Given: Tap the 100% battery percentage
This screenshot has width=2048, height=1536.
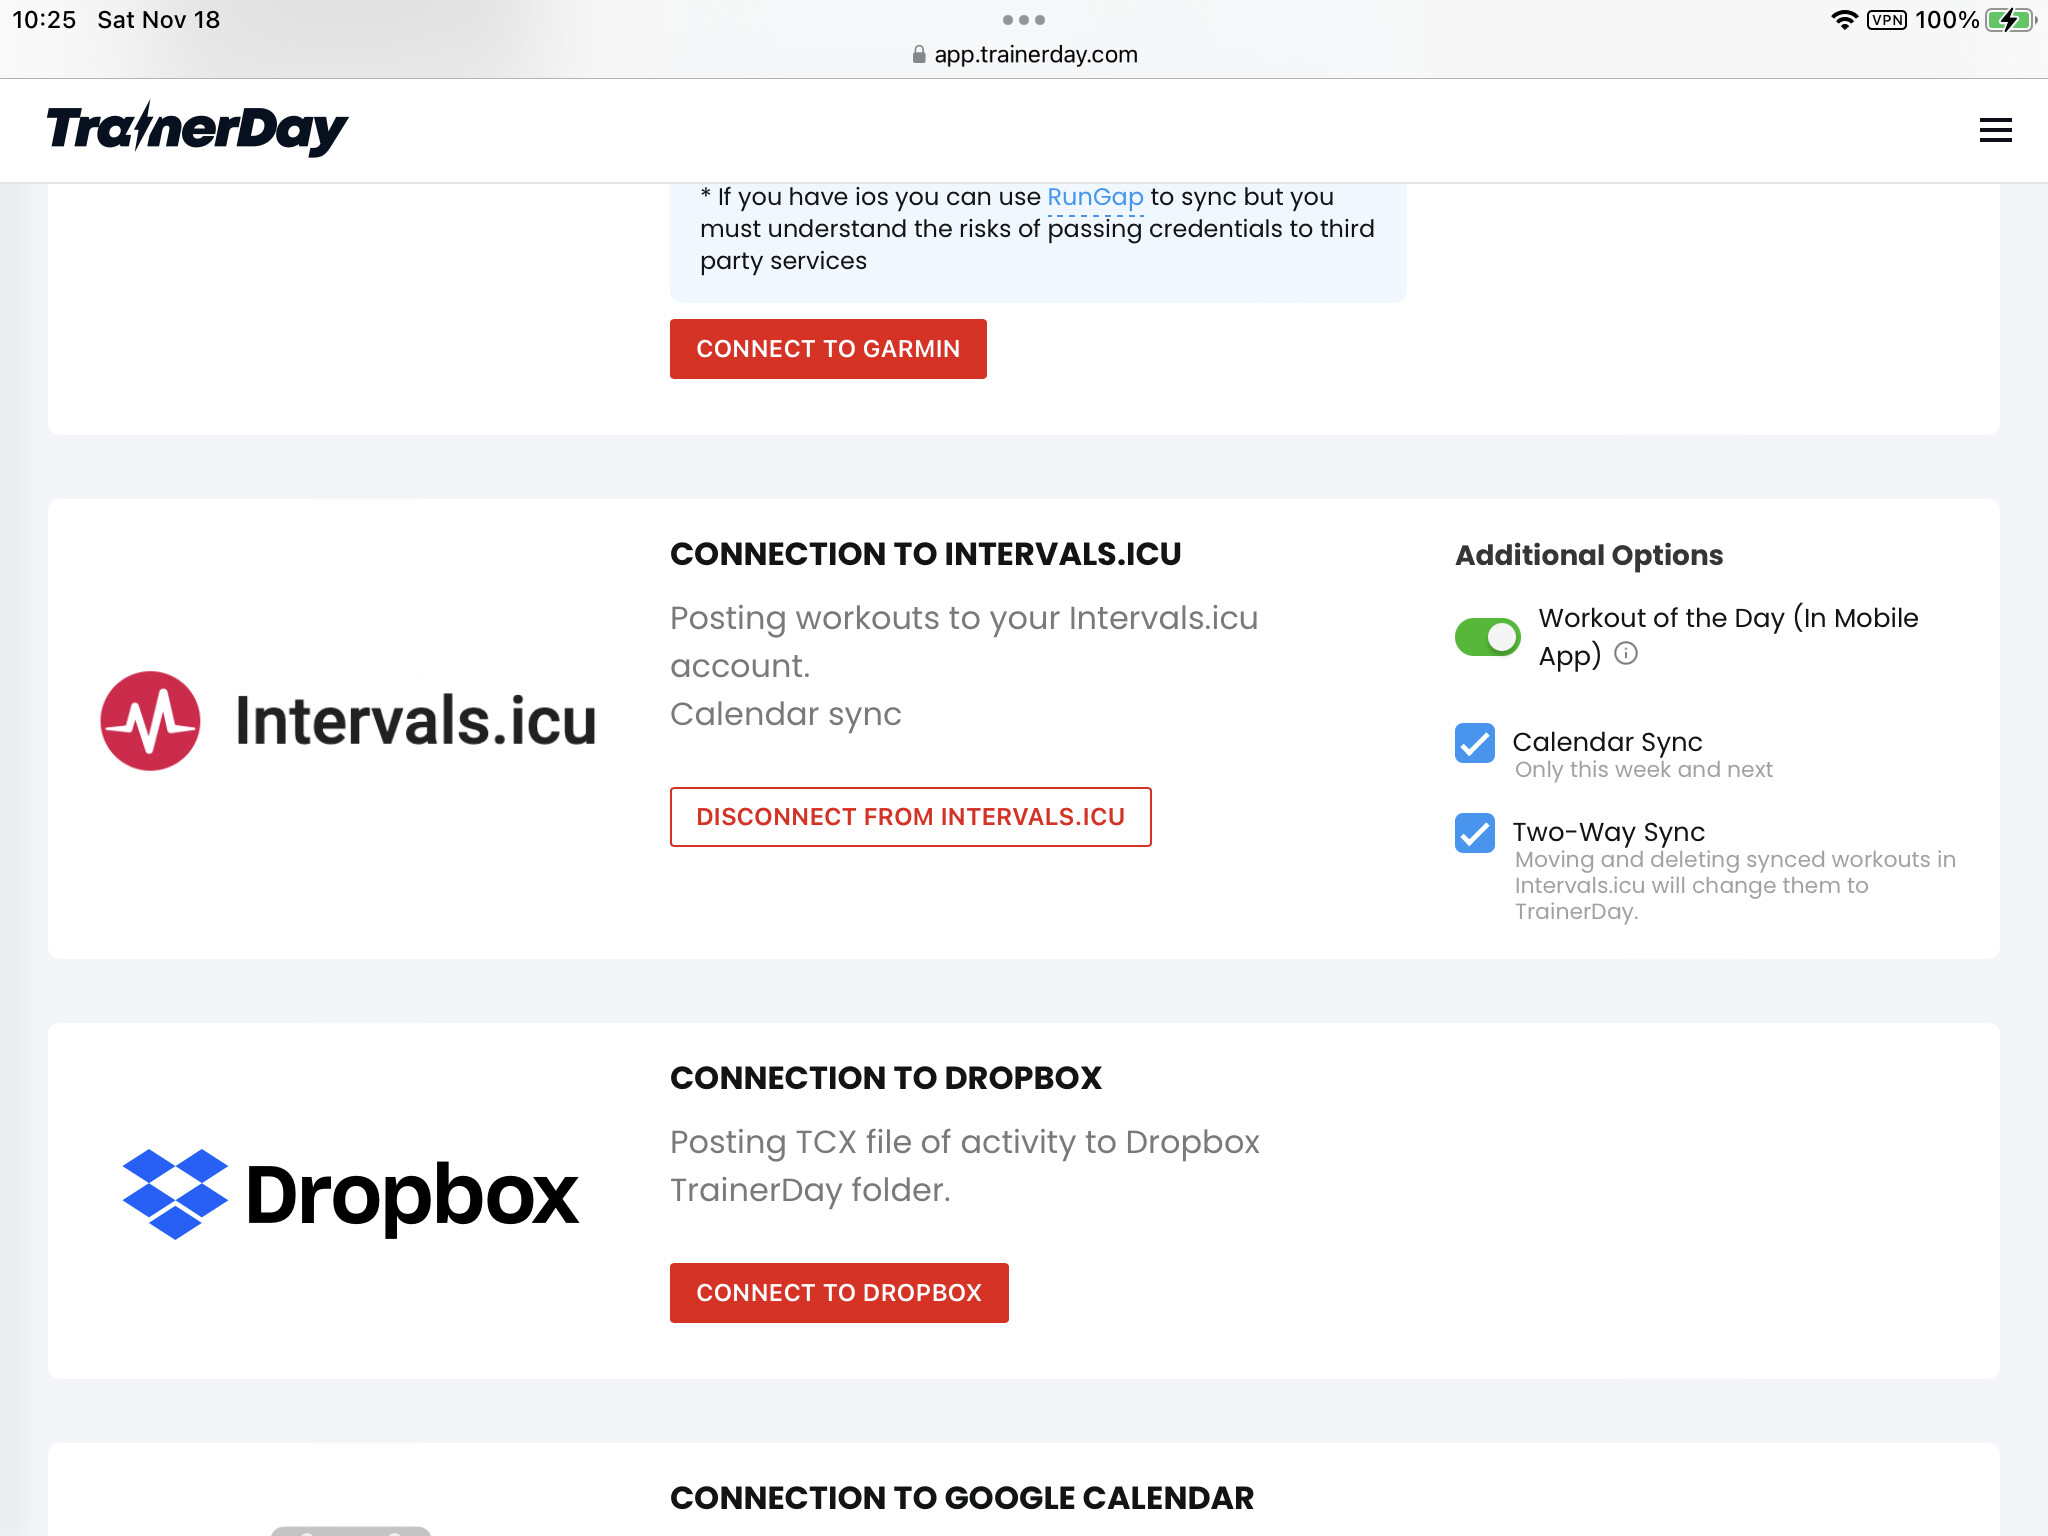Looking at the screenshot, I should coord(1946,20).
